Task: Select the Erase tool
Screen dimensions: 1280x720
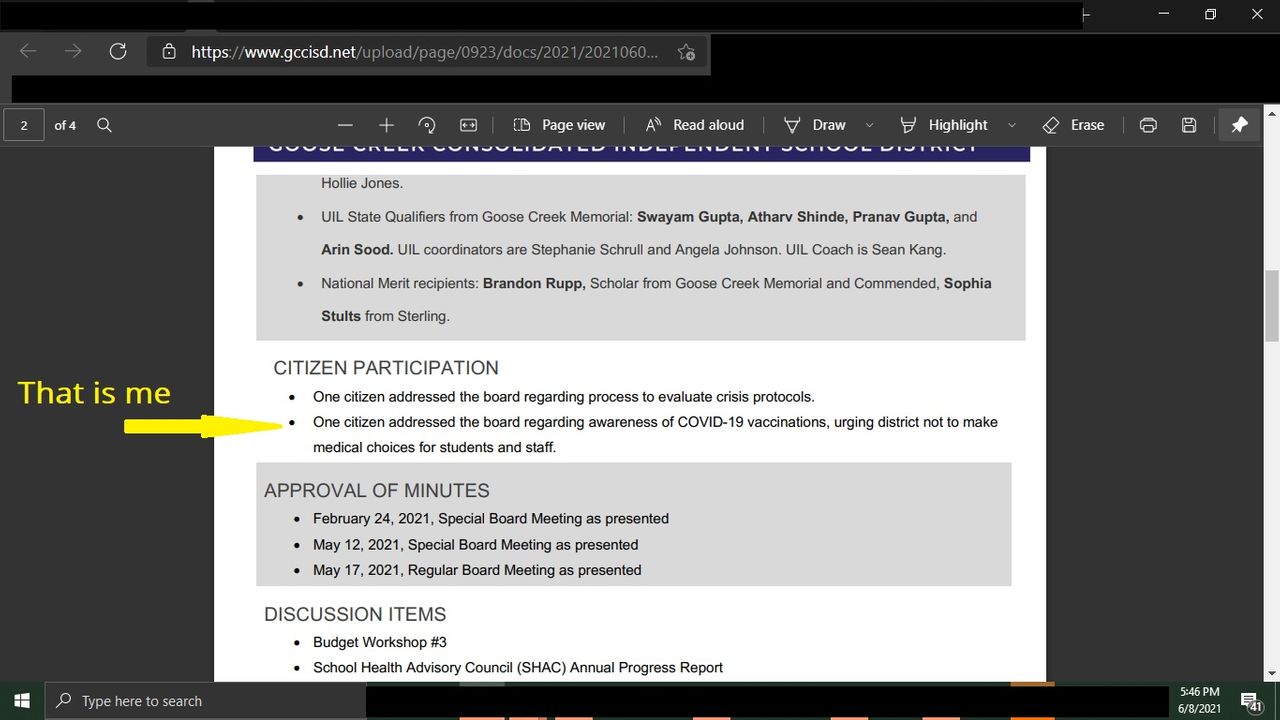Action: click(x=1073, y=125)
